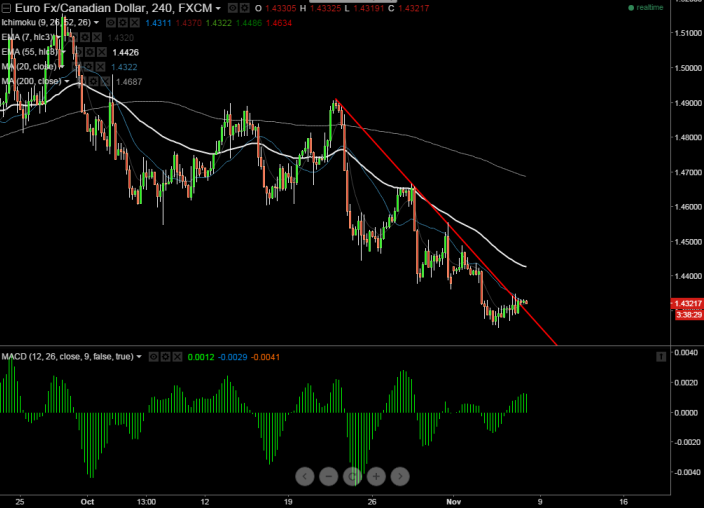Hide the Ichimoku indicator with its eye icon

click(110, 22)
